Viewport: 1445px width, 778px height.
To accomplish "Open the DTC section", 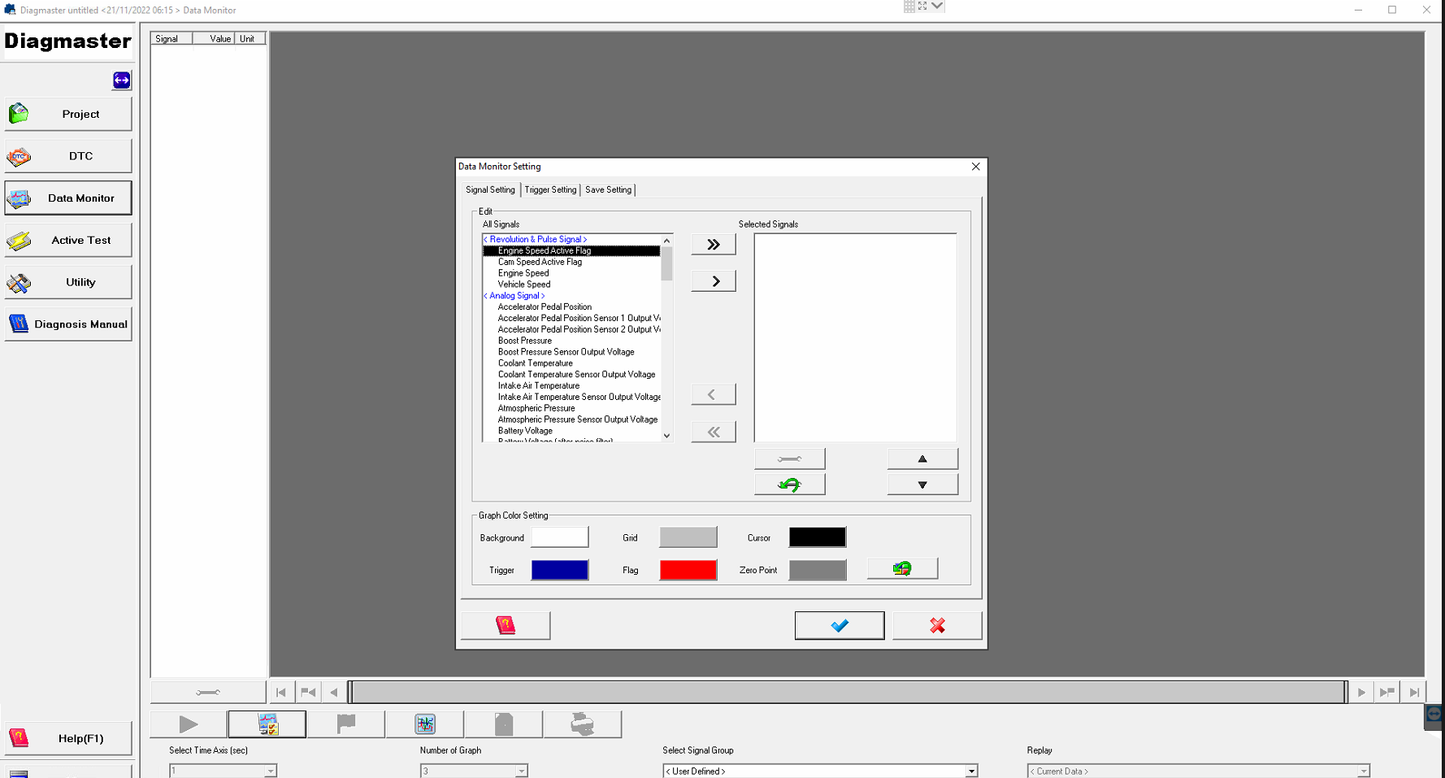I will pos(68,156).
